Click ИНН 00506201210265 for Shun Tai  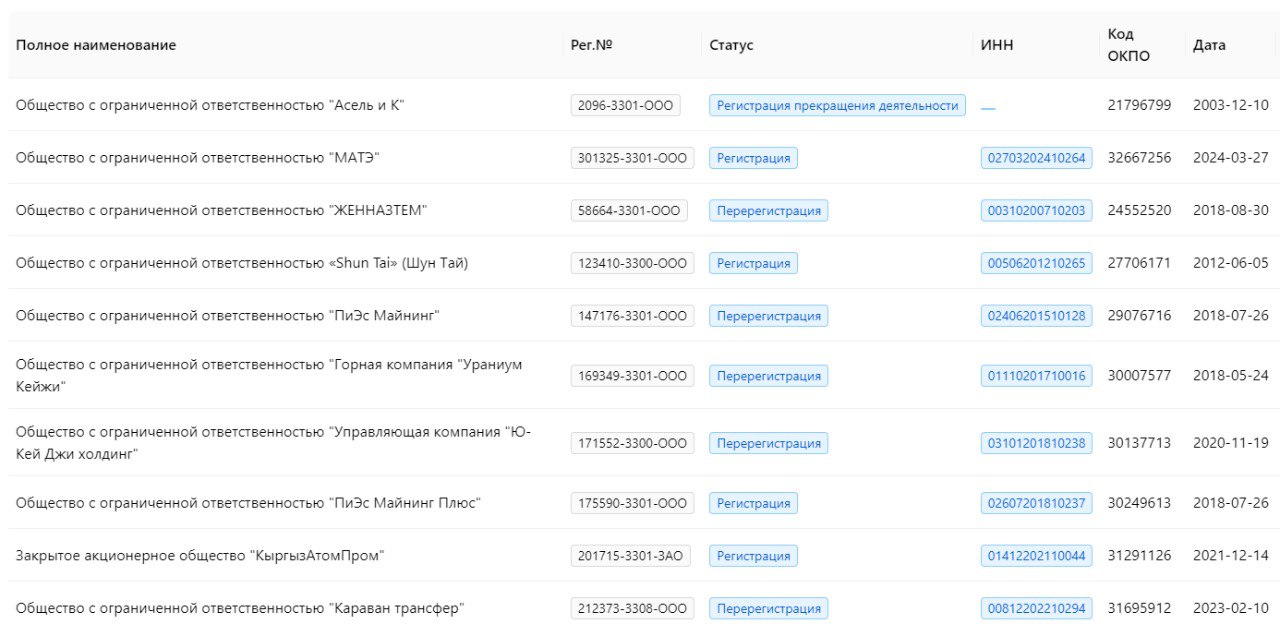point(1036,264)
